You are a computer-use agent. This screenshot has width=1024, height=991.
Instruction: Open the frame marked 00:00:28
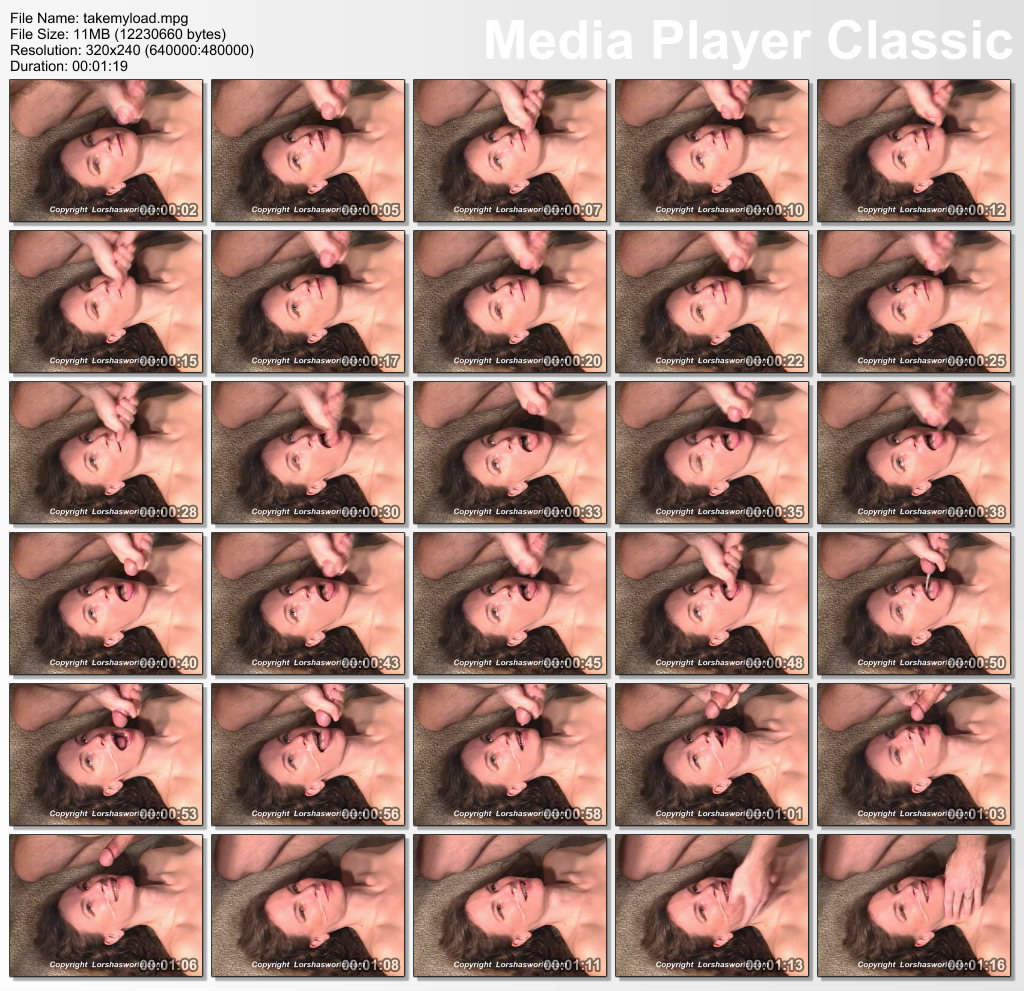[105, 452]
